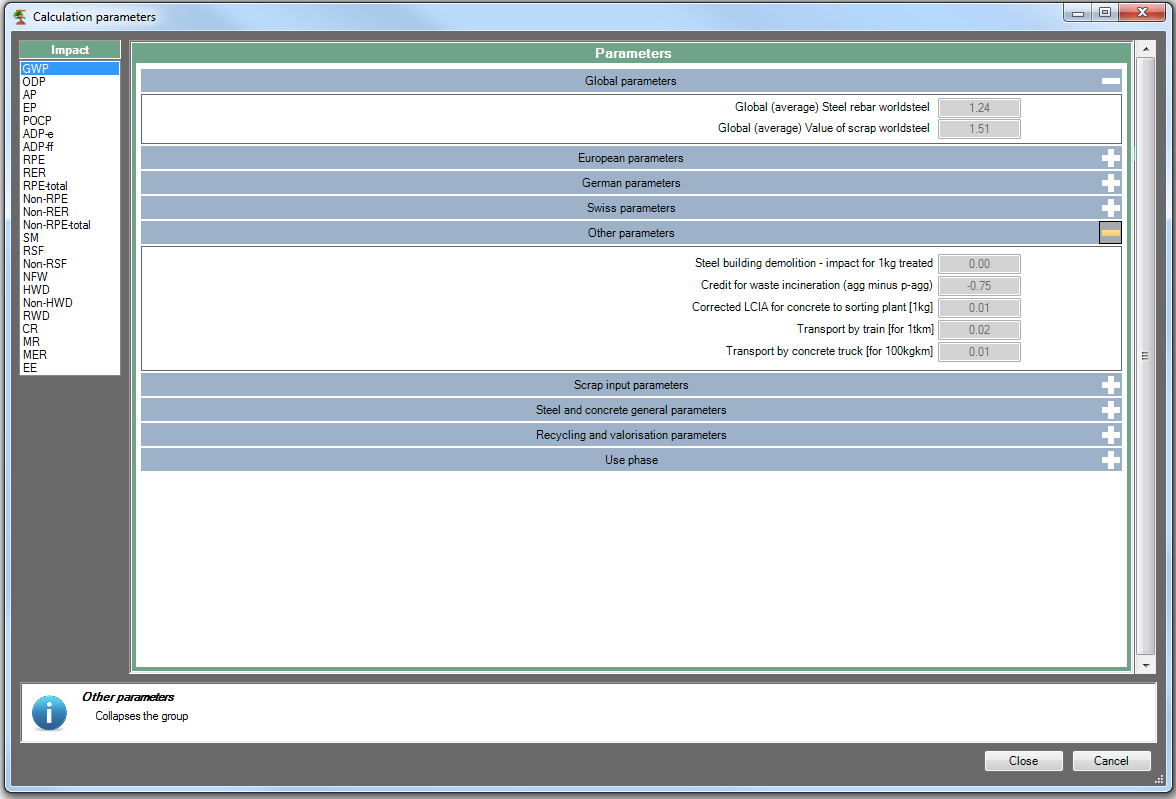Select CR impact indicator

tap(70, 329)
